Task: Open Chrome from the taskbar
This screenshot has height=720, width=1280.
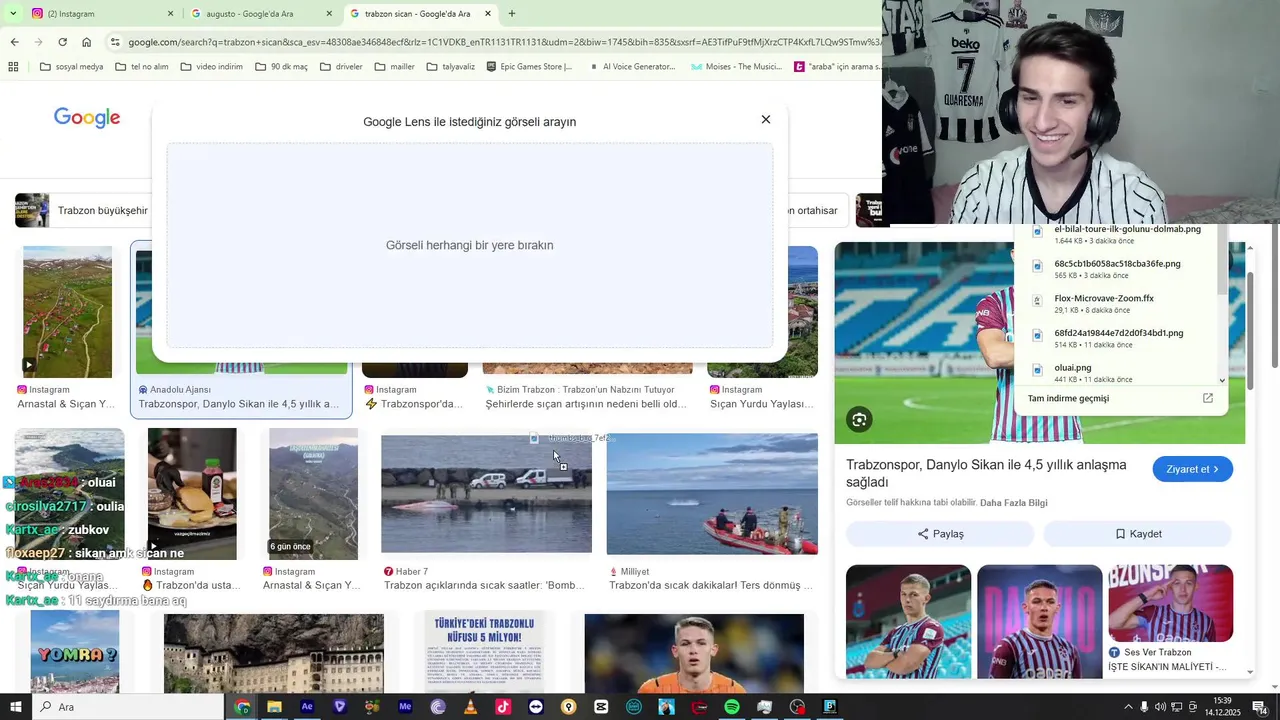Action: (x=242, y=707)
